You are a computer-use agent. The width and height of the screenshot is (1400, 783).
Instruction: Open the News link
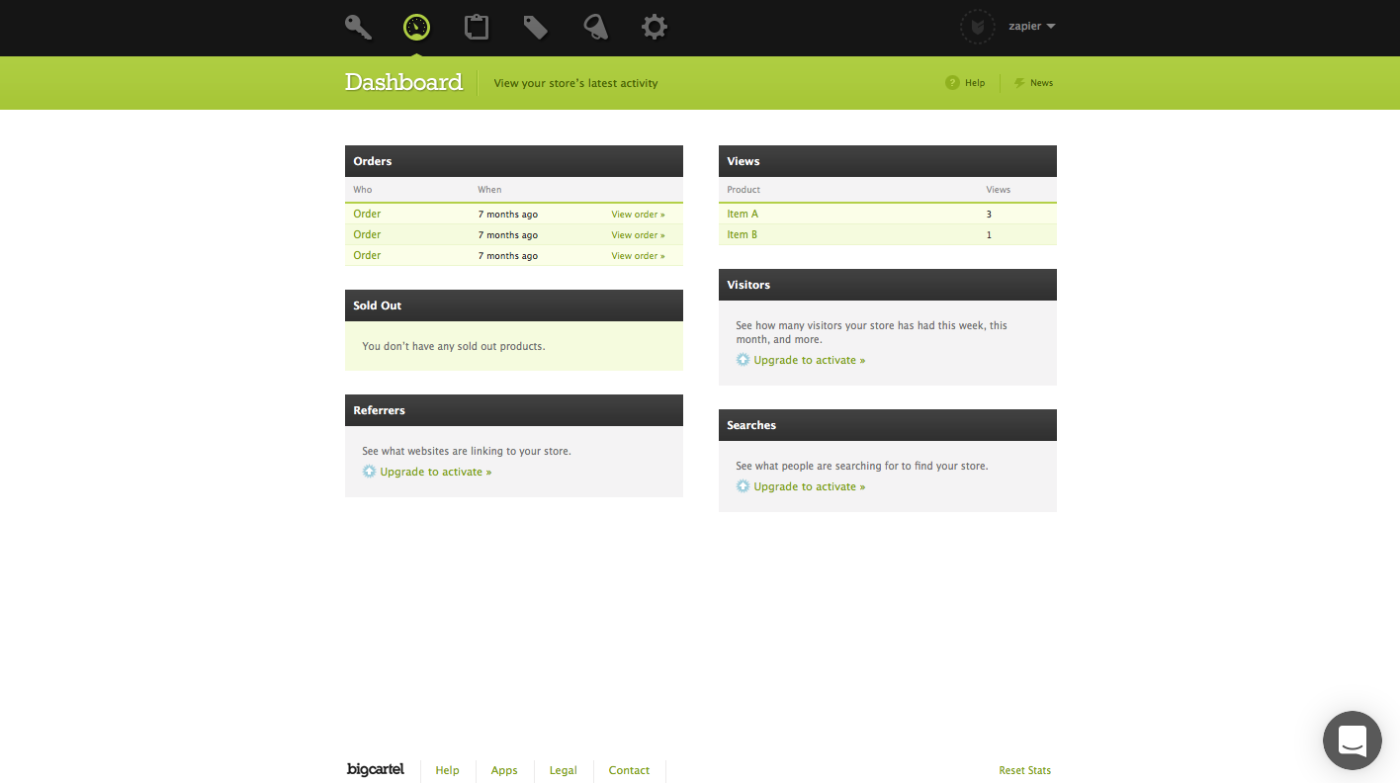pos(1042,83)
